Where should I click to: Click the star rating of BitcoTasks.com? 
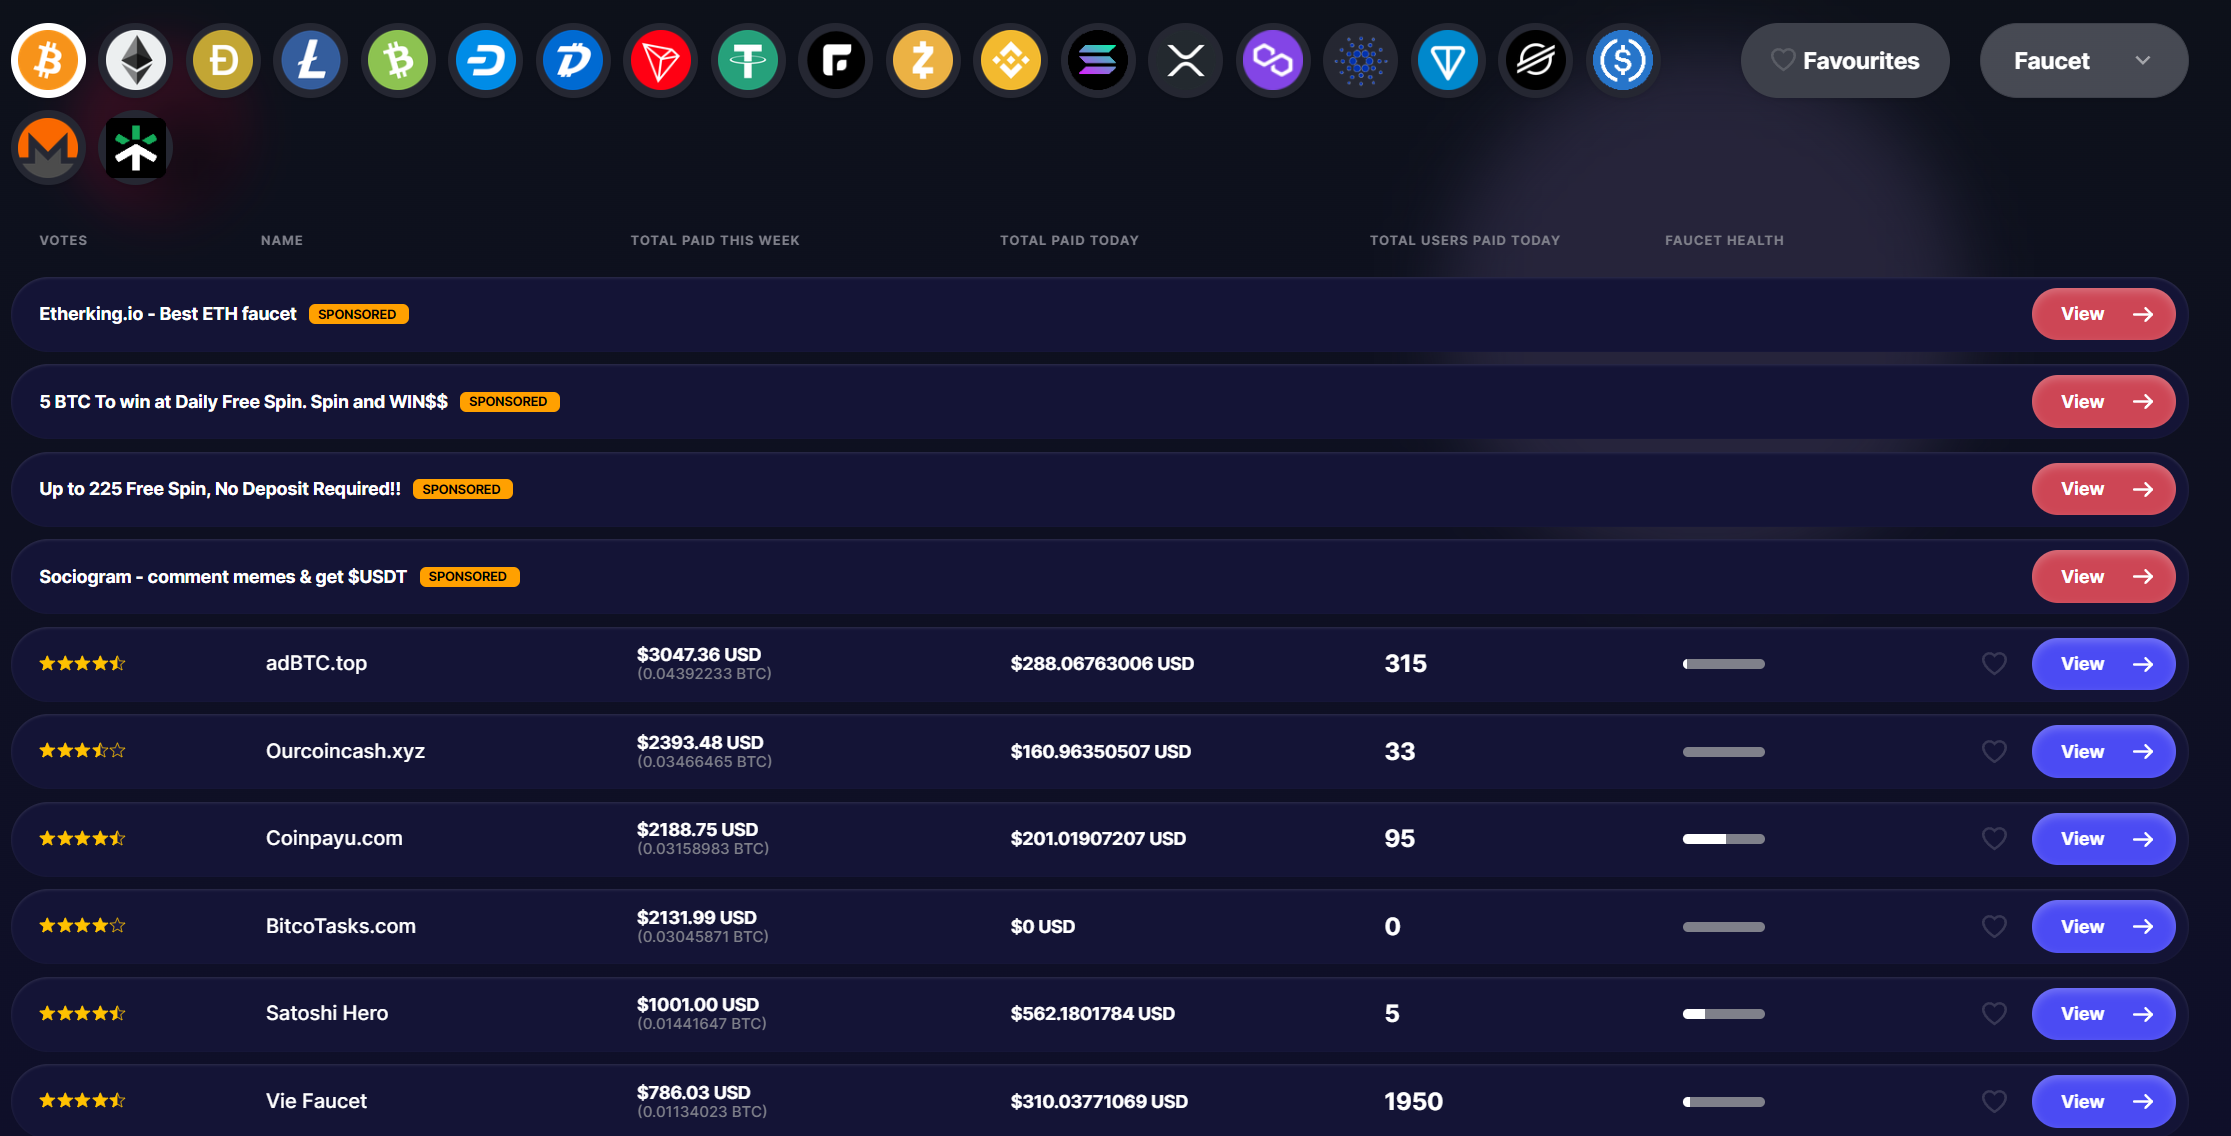[82, 926]
